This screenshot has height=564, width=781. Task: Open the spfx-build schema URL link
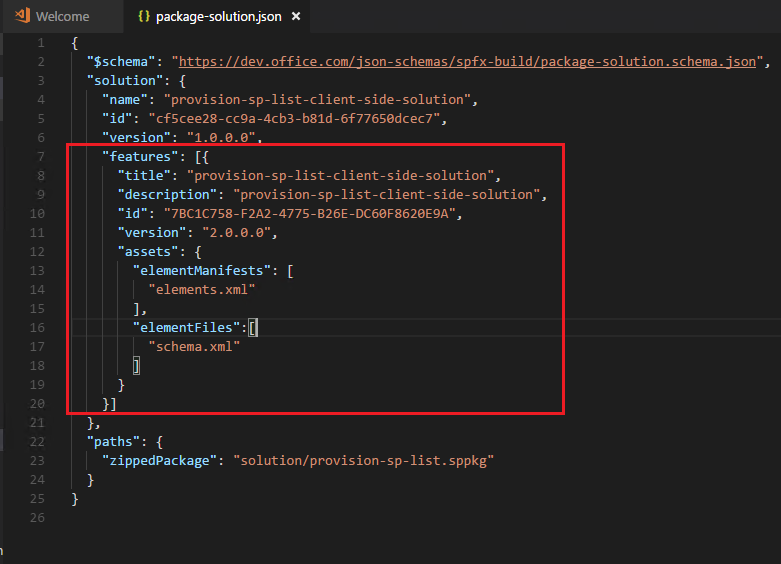pos(467,62)
